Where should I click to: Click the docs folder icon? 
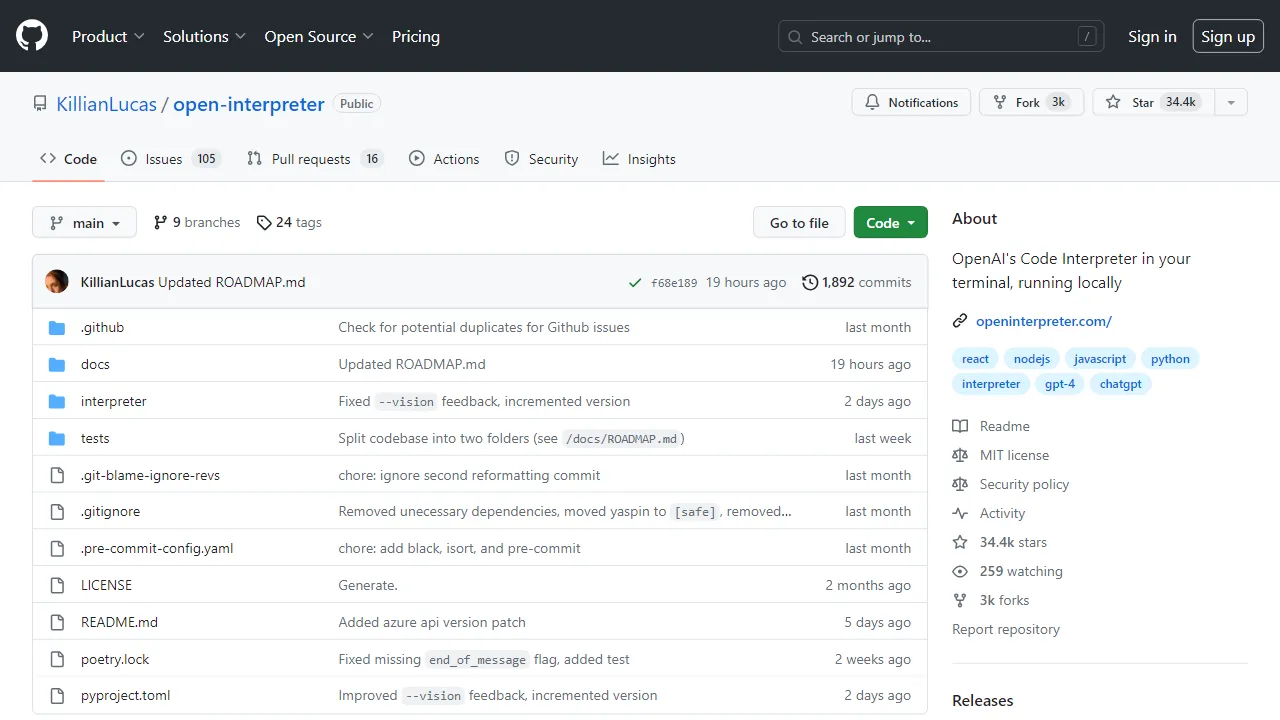pos(57,364)
